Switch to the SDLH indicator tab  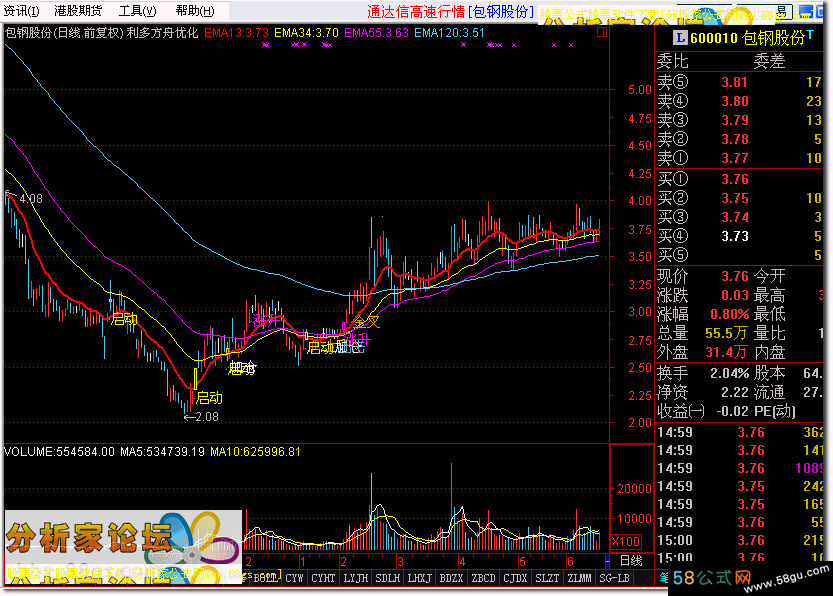(x=387, y=578)
